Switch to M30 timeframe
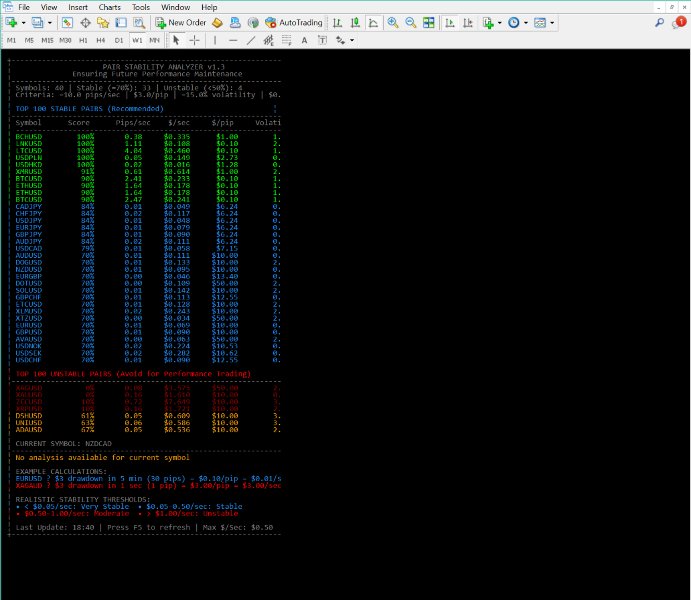Image resolution: width=691 pixels, height=600 pixels. click(x=65, y=40)
